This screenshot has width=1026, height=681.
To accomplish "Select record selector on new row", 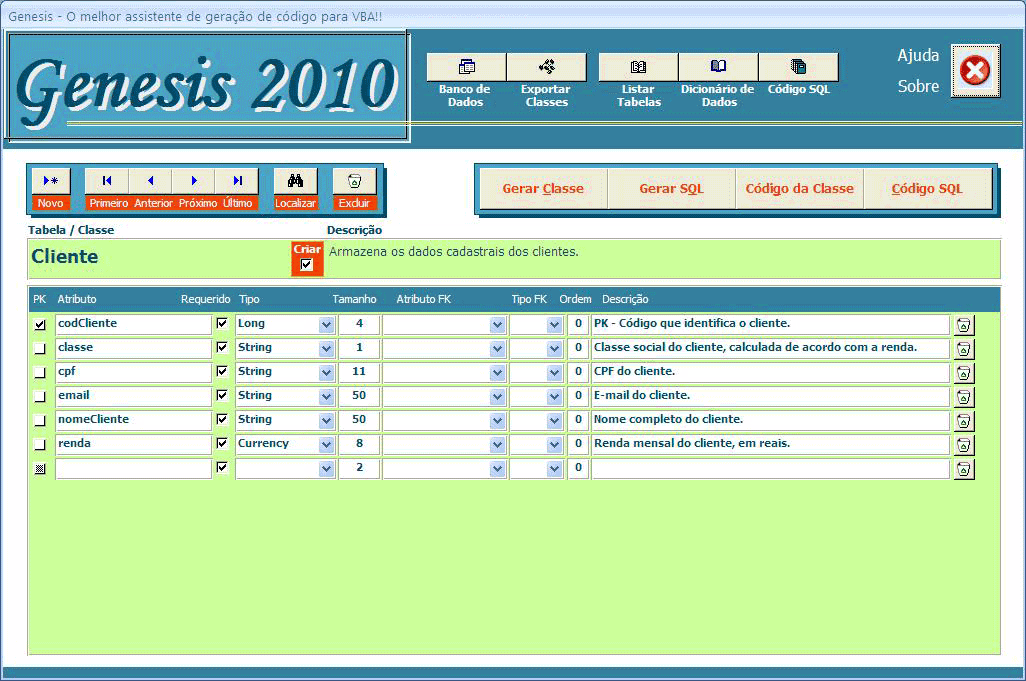I will [x=40, y=469].
